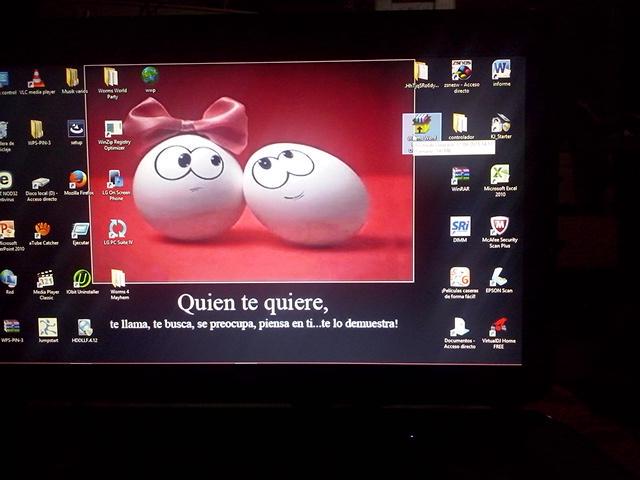Launch EPSON Scan
The image size is (640, 480).
coord(499,280)
